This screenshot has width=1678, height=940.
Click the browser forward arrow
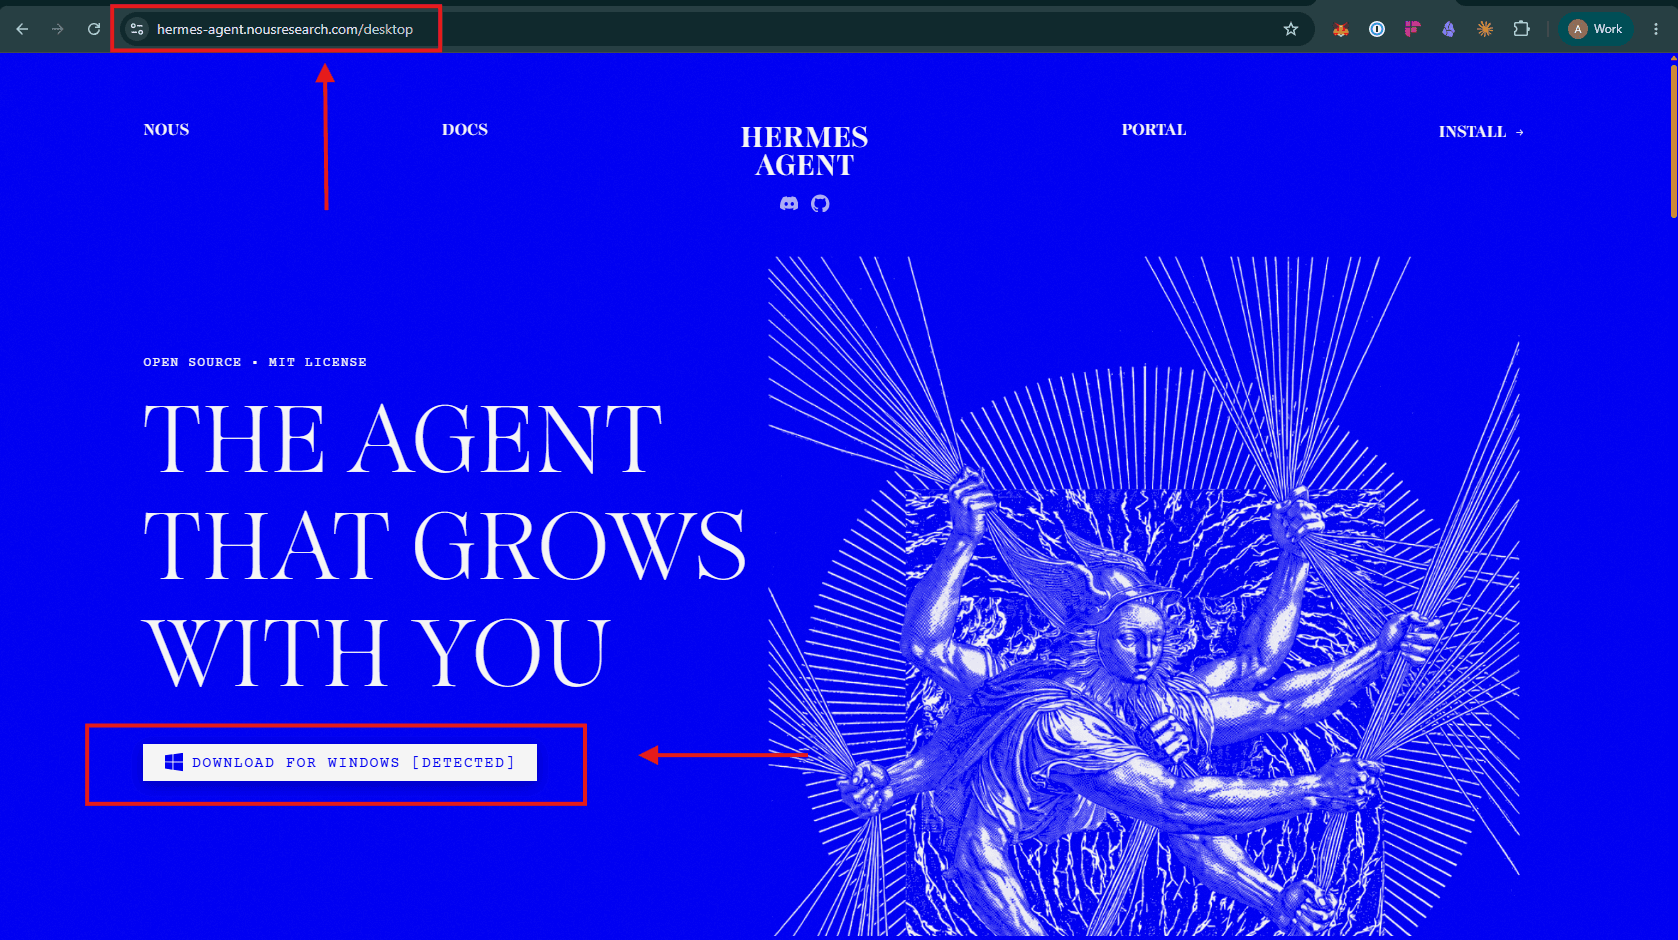click(x=58, y=29)
